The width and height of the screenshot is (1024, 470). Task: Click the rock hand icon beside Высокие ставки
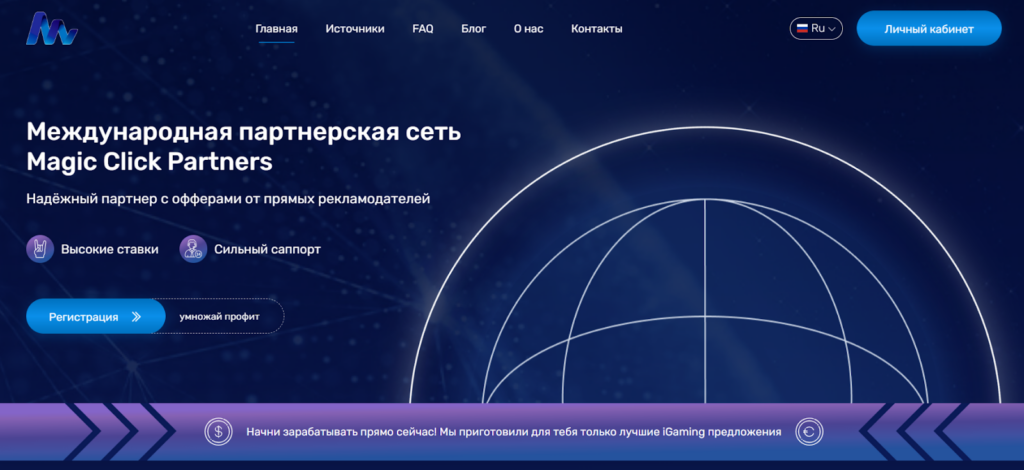(x=40, y=249)
